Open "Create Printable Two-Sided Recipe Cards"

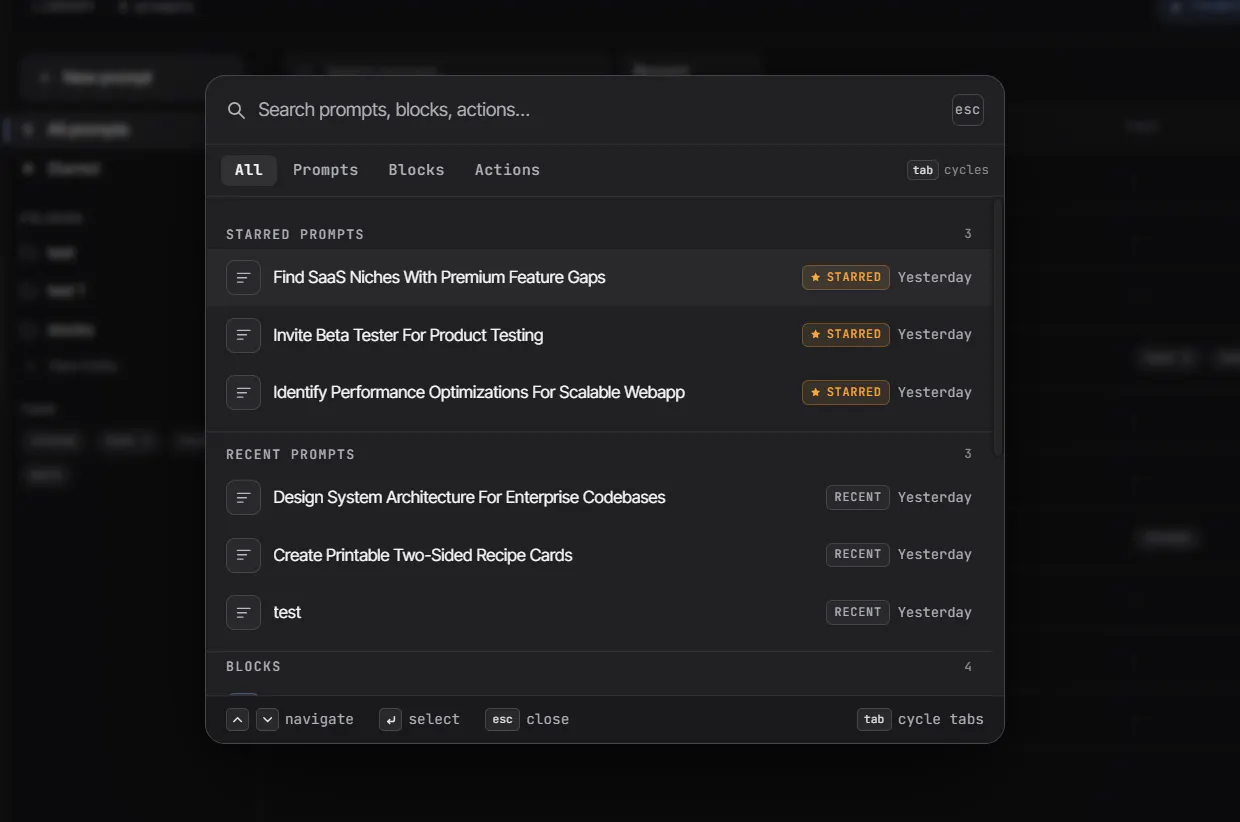(599, 555)
